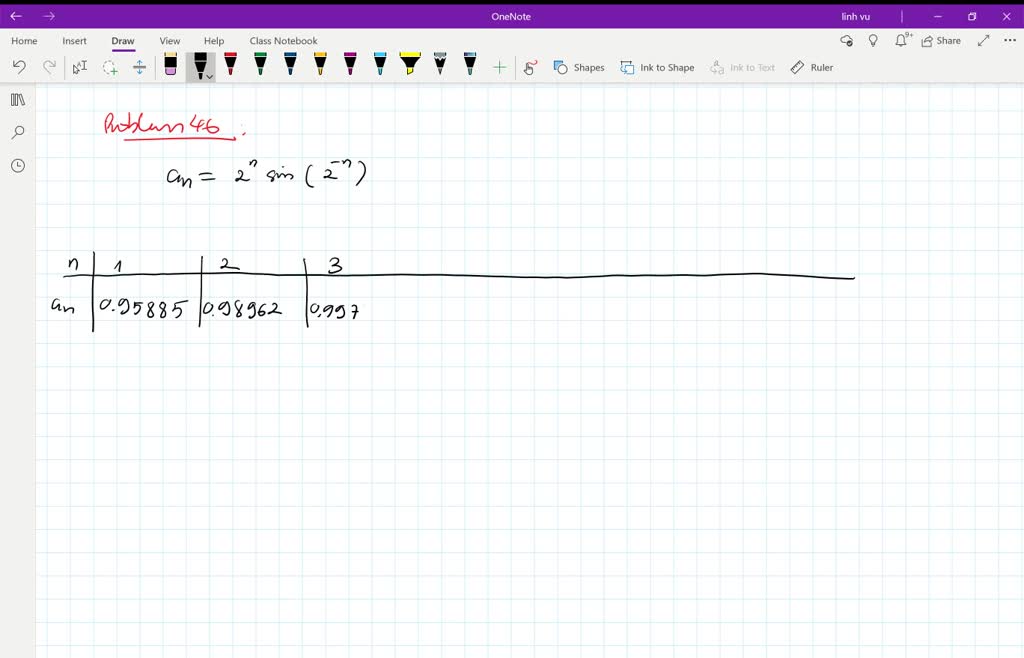Click the Undo icon
This screenshot has height=658, width=1024.
(x=19, y=66)
